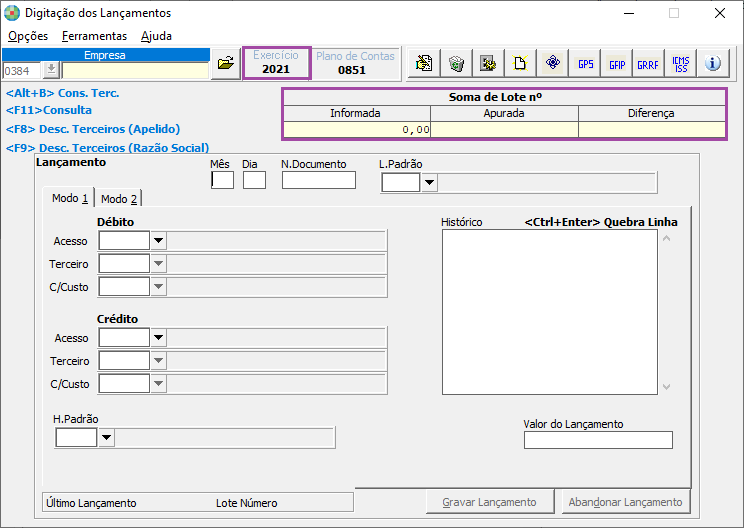The image size is (744, 528).
Task: Open the Opções menu
Action: [28, 36]
